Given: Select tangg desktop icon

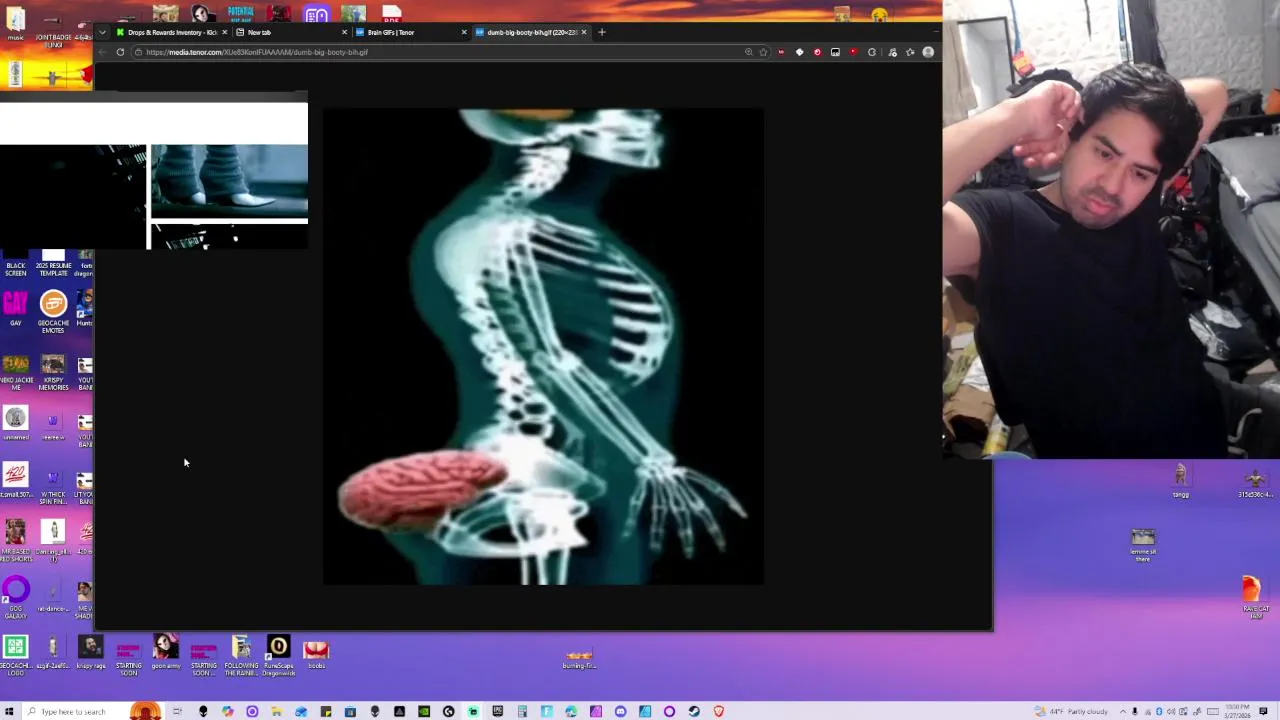Looking at the screenshot, I should (1181, 481).
